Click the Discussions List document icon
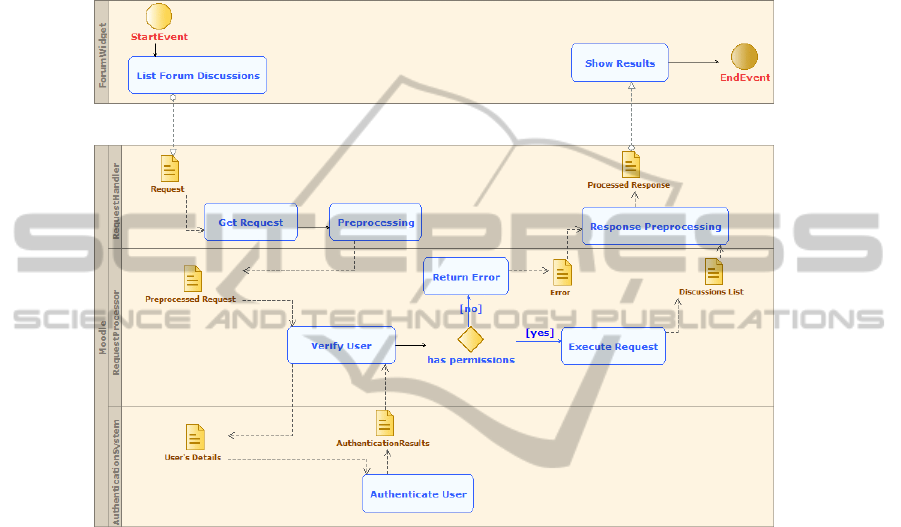Image resolution: width=901 pixels, height=527 pixels. coord(713,272)
